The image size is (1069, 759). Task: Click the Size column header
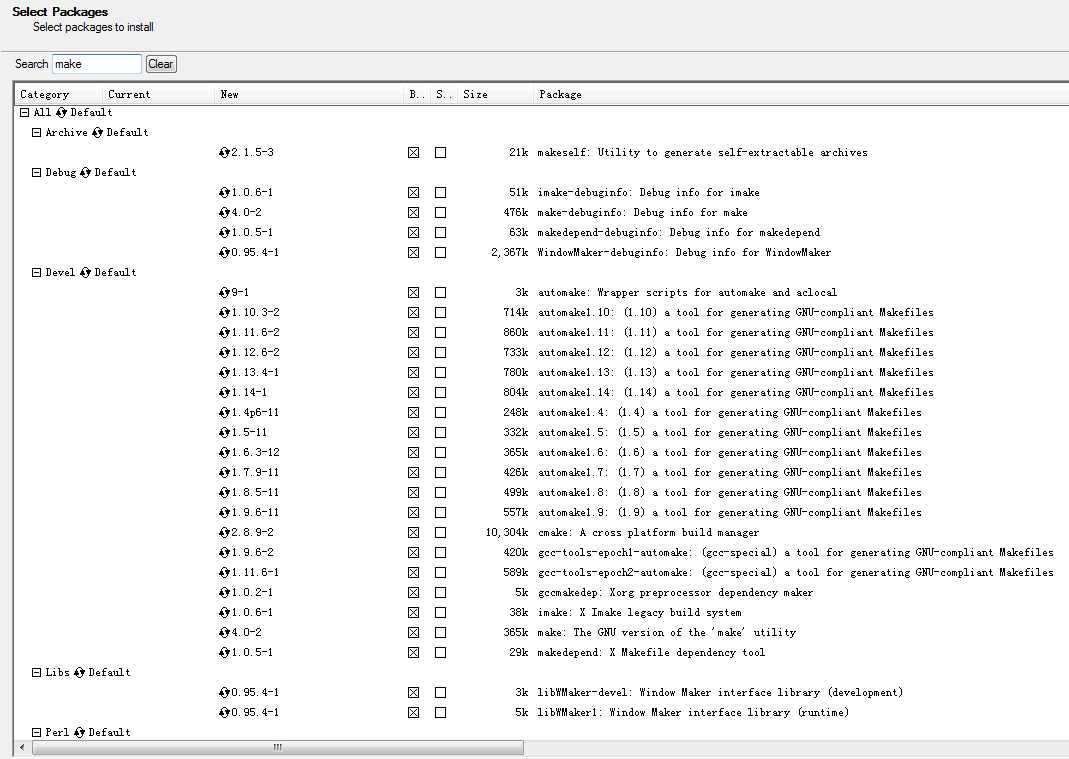tap(475, 94)
